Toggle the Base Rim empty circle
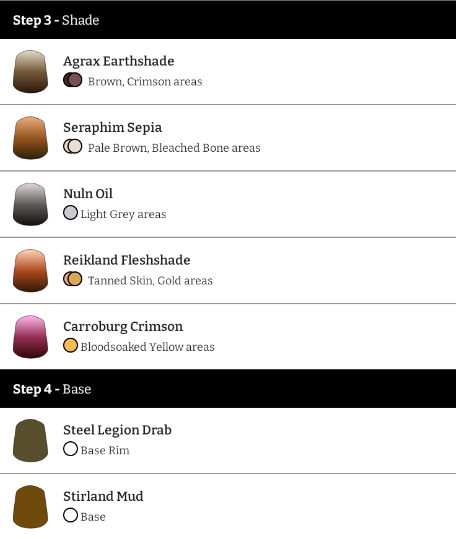The height and width of the screenshot is (539, 456). [70, 449]
